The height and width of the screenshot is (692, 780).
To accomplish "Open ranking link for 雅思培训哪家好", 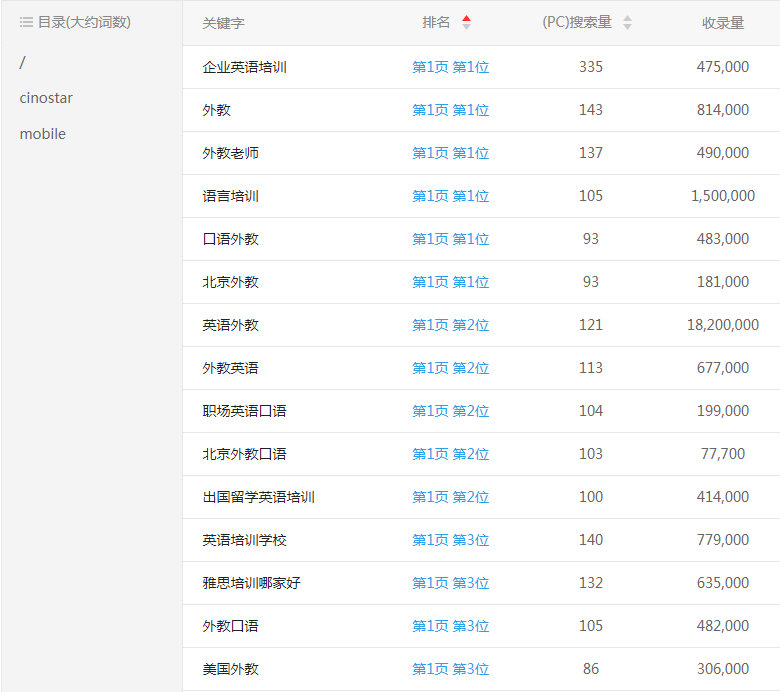I will [x=450, y=583].
